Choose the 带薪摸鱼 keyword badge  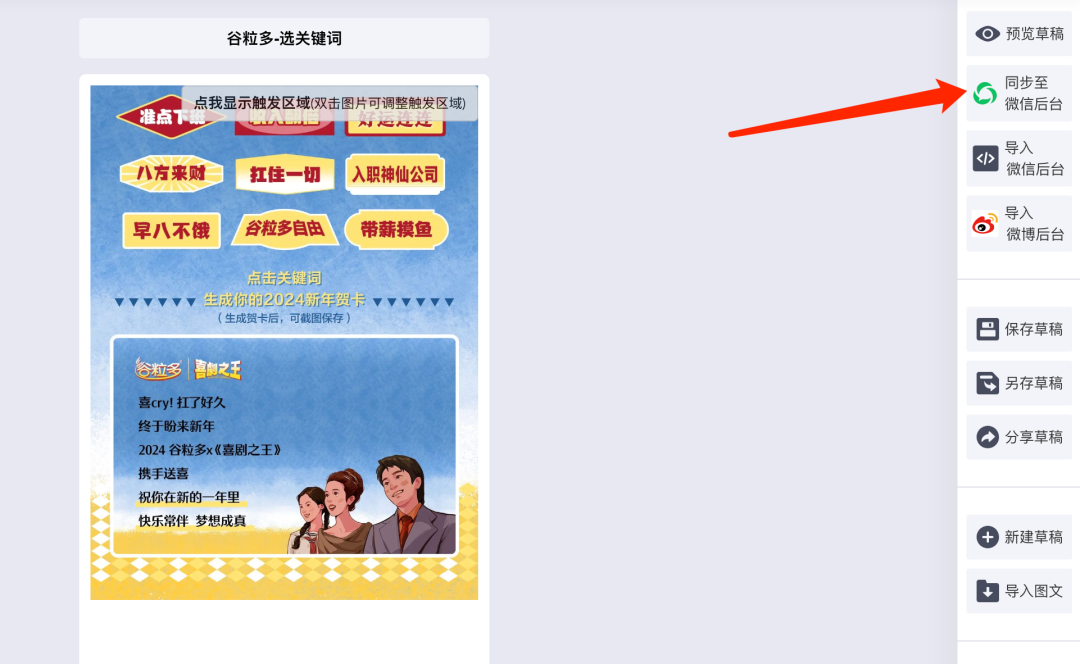[396, 229]
